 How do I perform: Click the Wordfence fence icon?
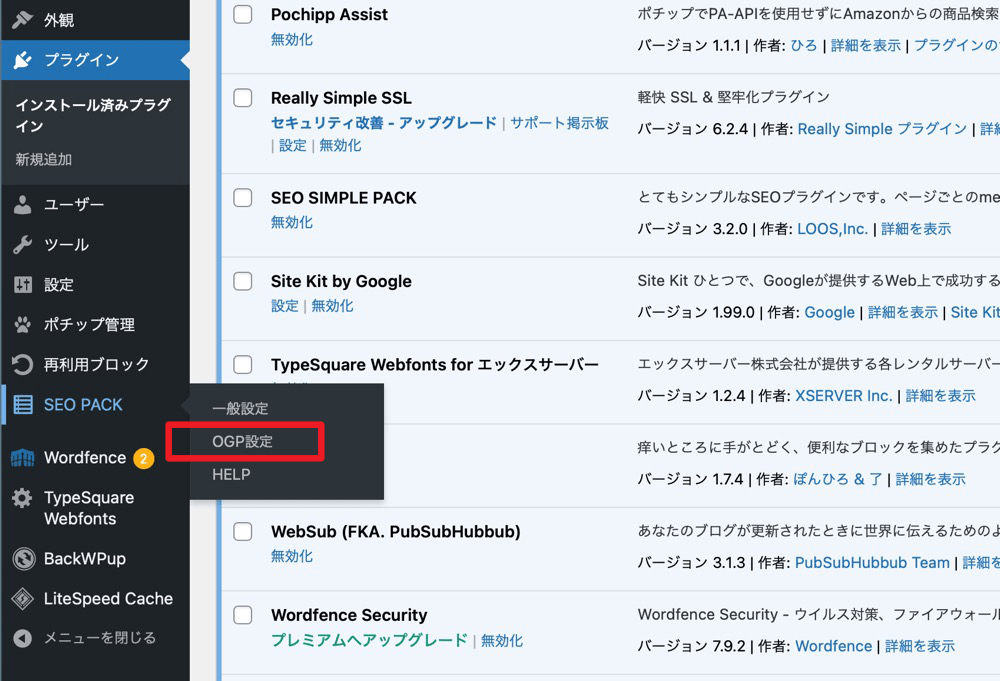22,458
